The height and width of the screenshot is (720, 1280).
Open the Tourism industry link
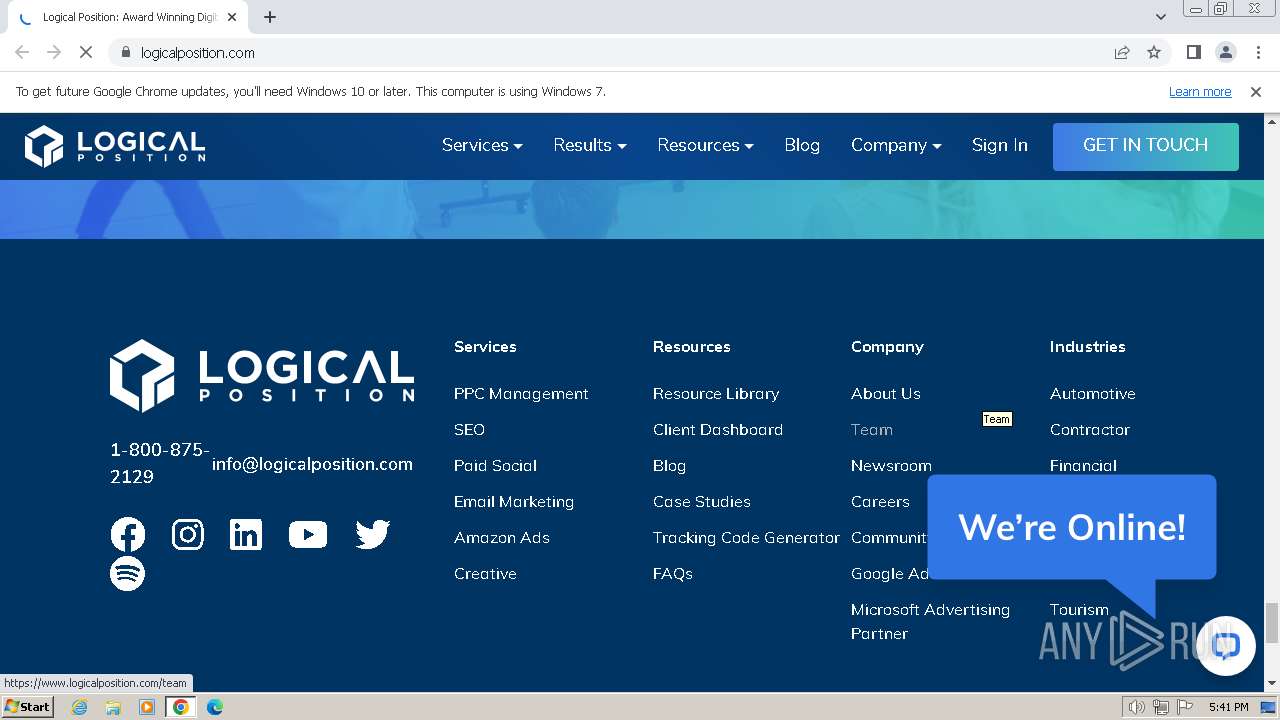(x=1079, y=610)
